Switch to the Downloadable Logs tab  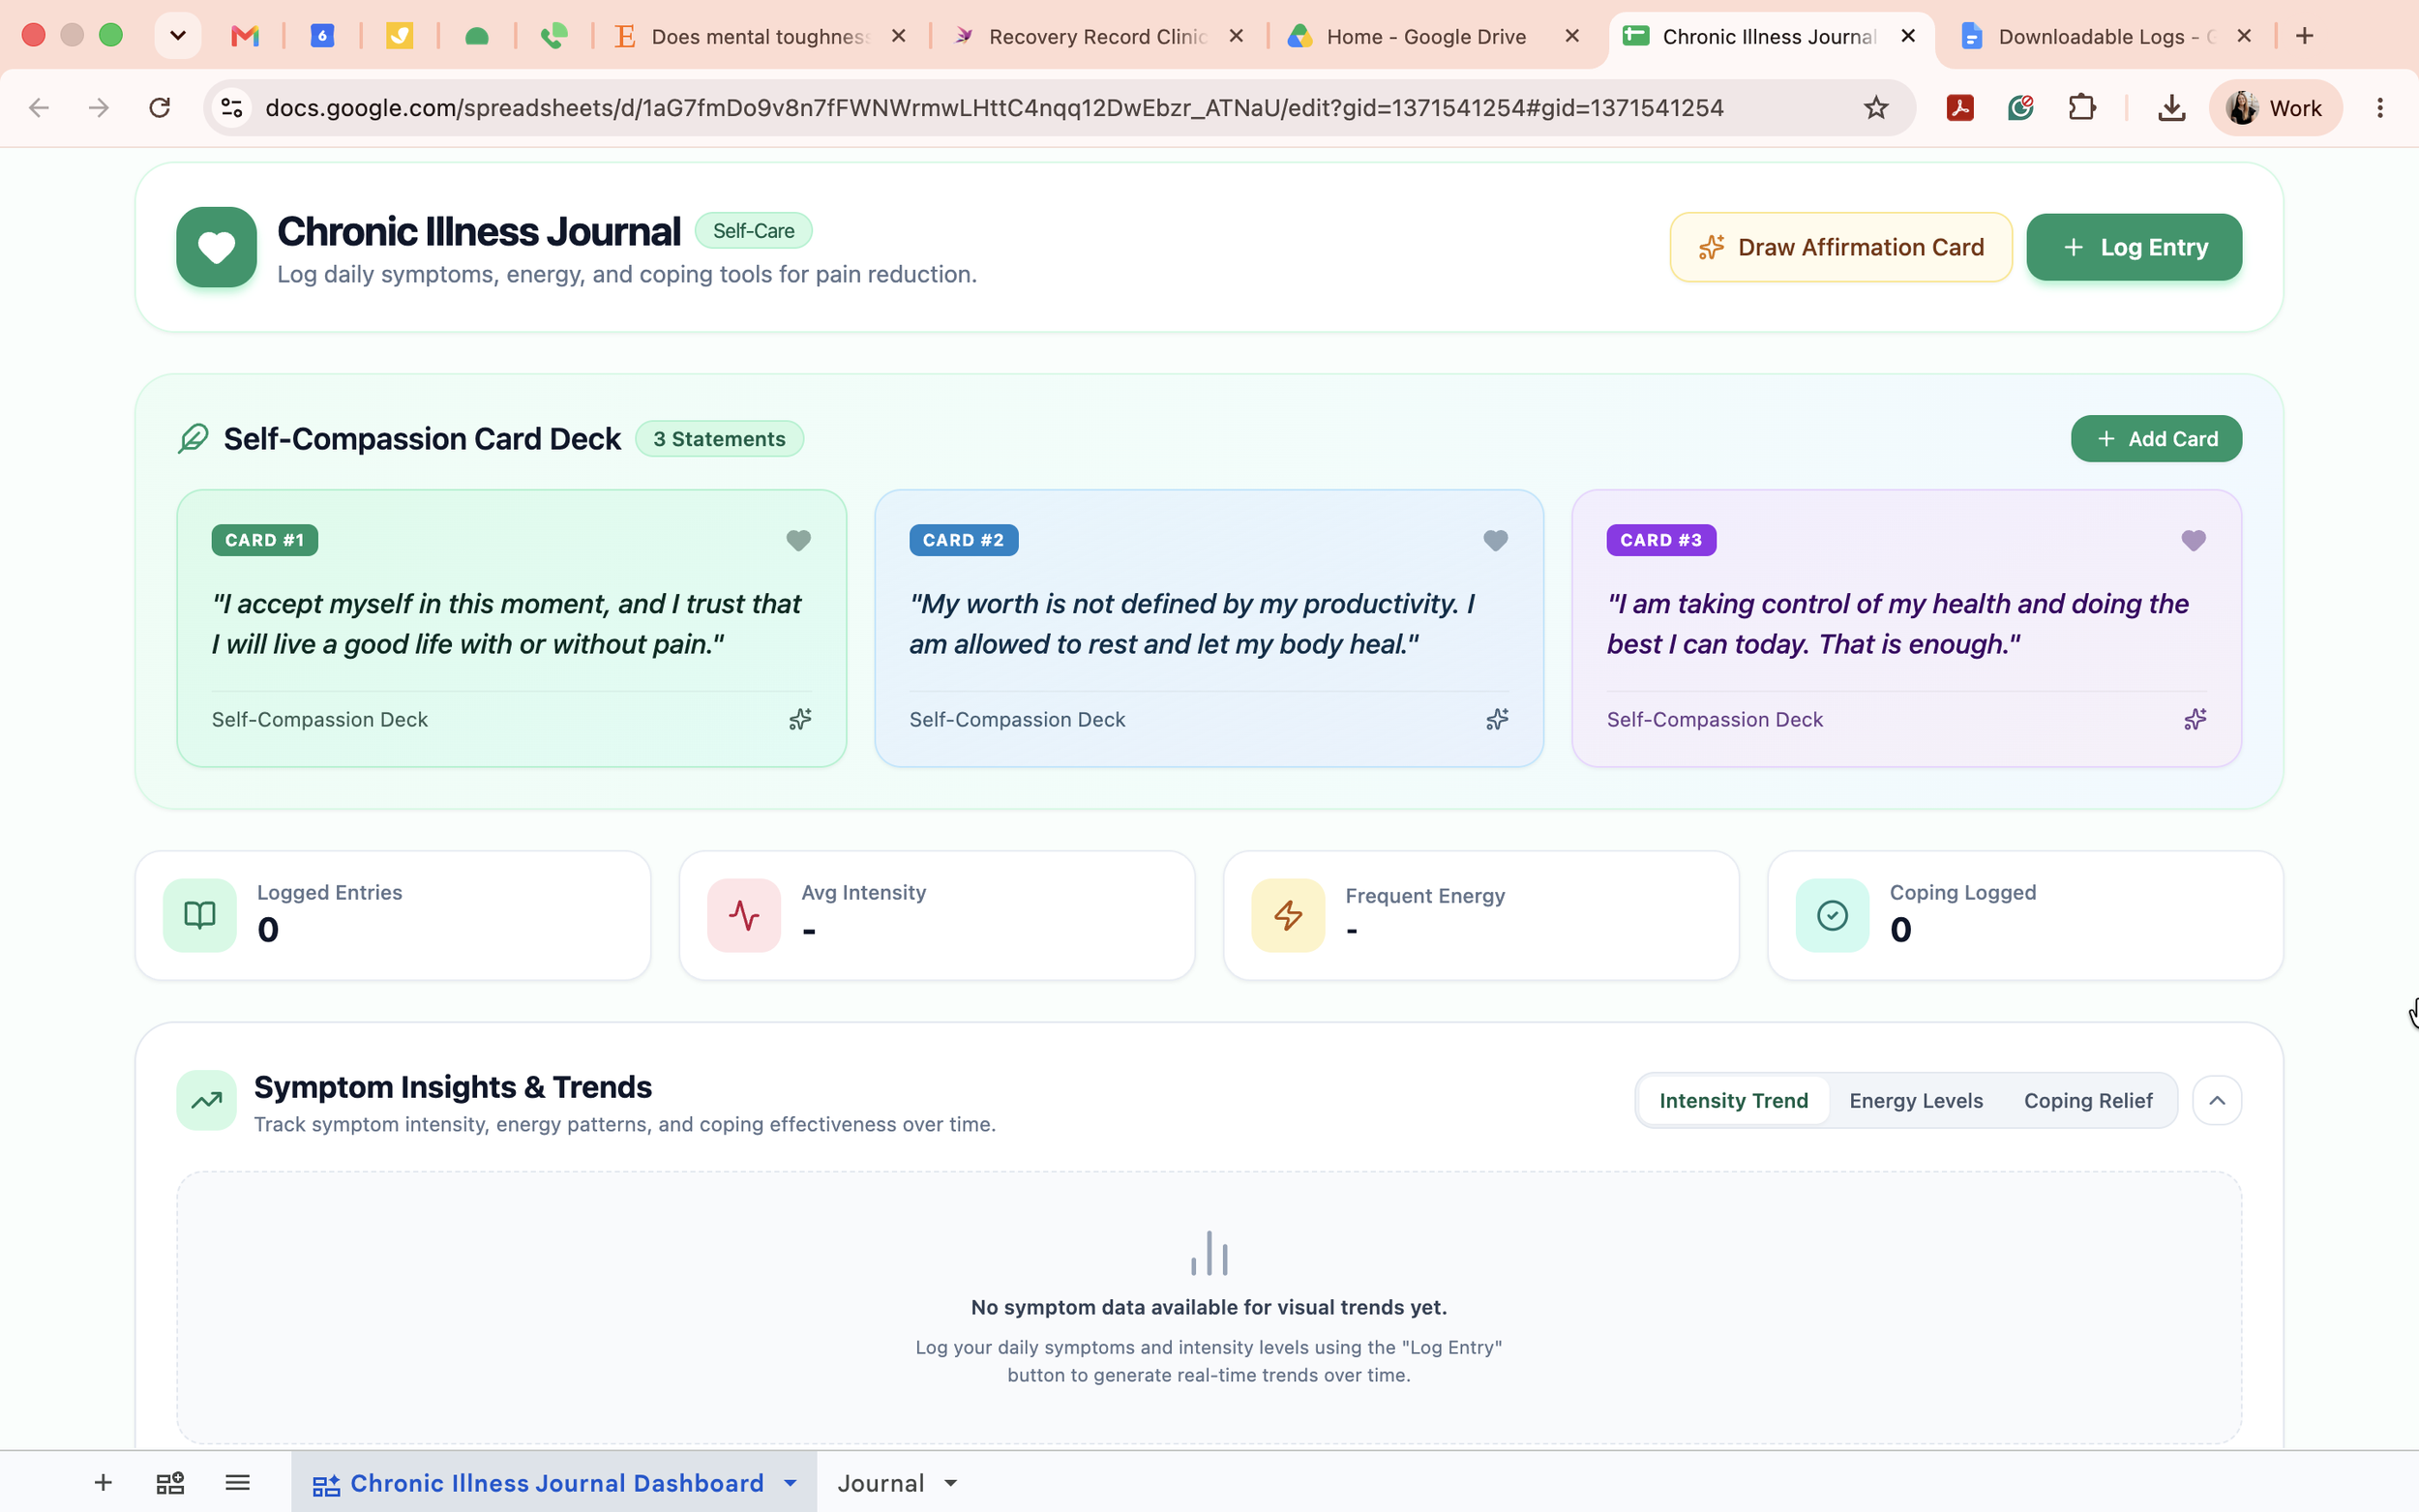point(2105,37)
